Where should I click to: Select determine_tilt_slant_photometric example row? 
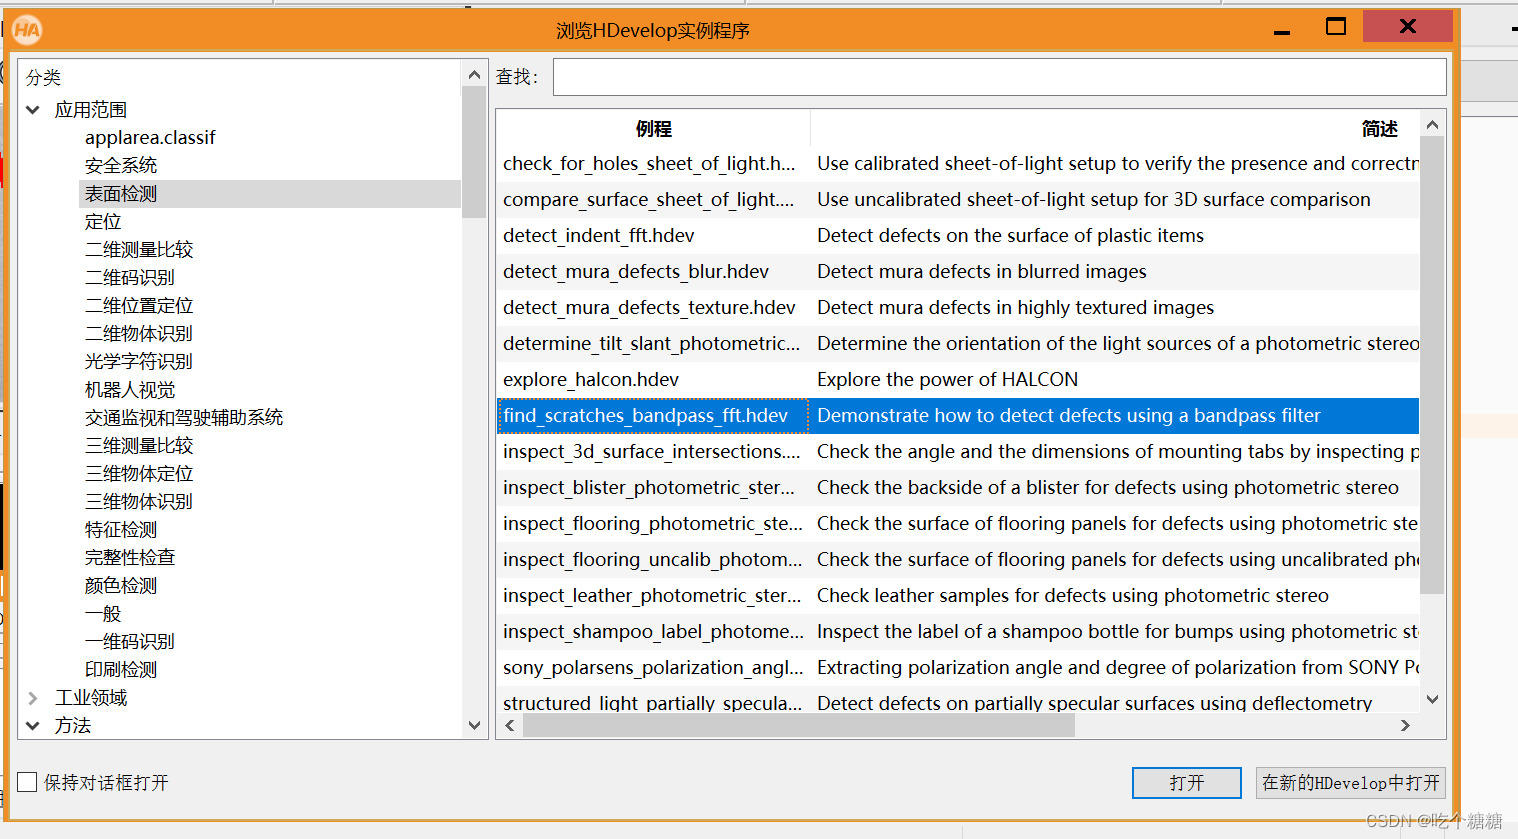click(958, 344)
